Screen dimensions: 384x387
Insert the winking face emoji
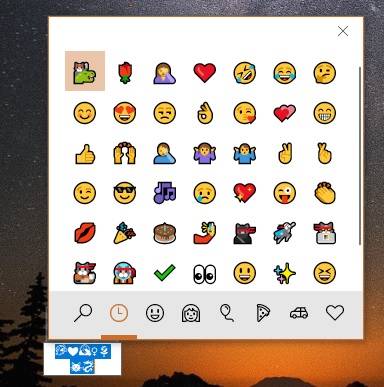click(85, 193)
